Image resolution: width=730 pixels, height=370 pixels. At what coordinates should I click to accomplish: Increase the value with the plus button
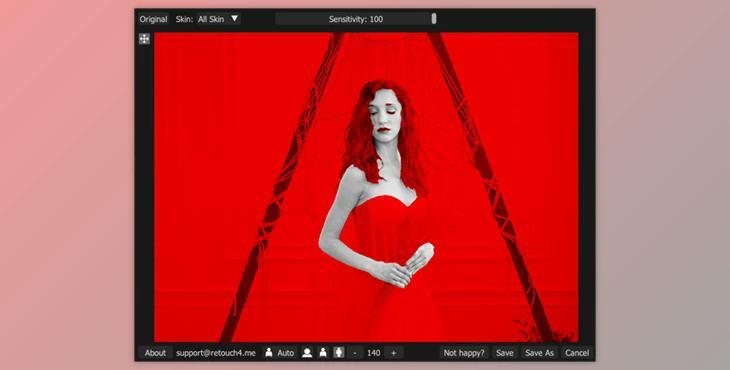click(x=393, y=353)
